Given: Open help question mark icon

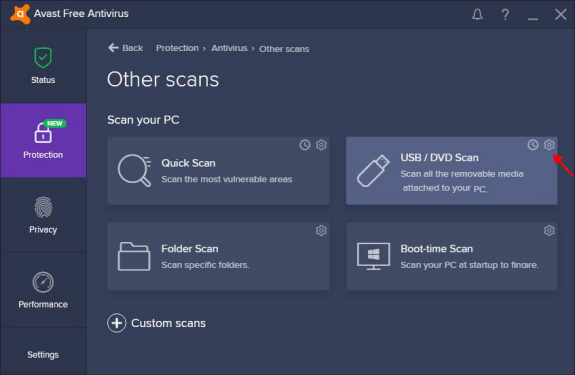Looking at the screenshot, I should pyautogui.click(x=505, y=14).
